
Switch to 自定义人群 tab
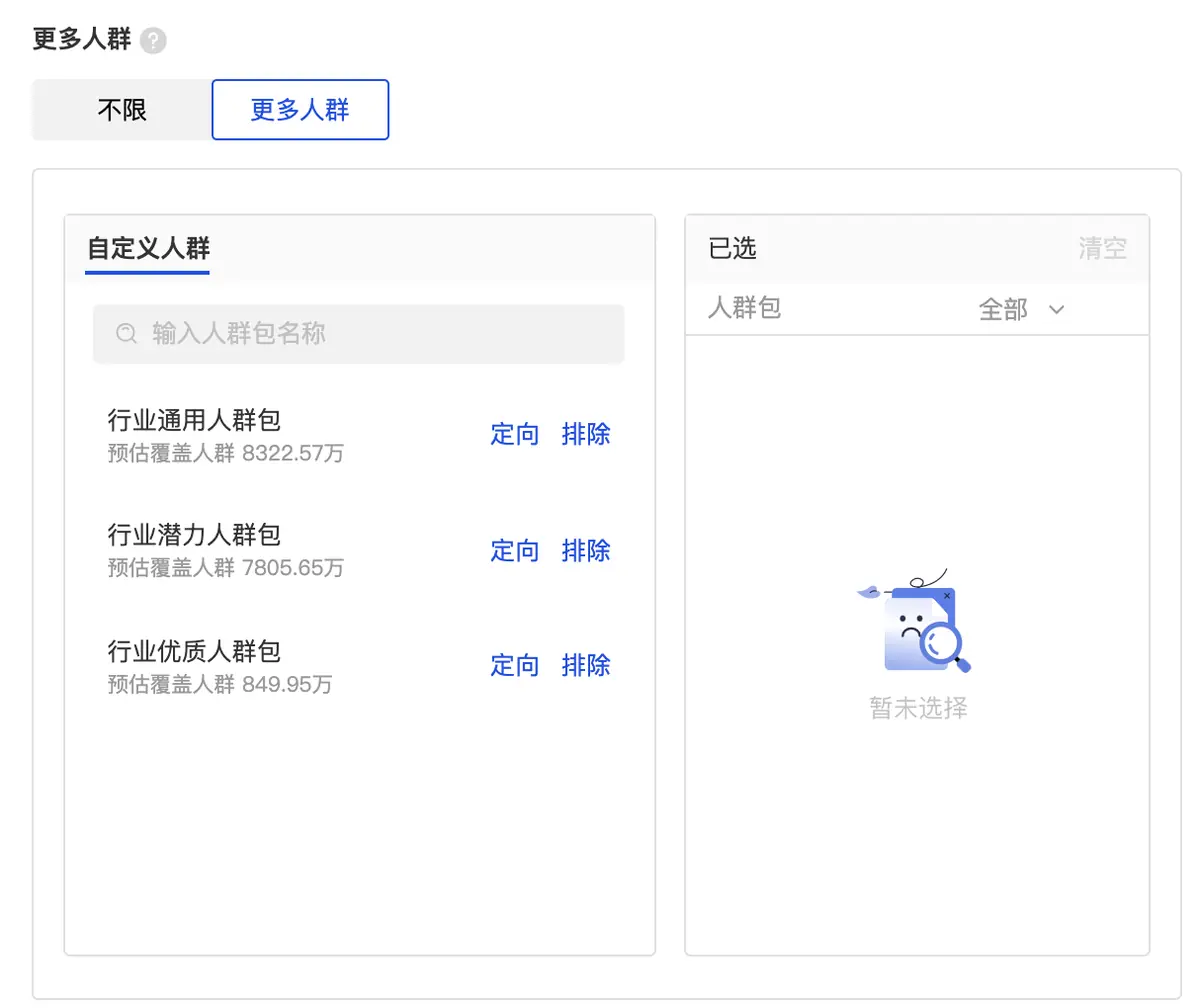[148, 248]
